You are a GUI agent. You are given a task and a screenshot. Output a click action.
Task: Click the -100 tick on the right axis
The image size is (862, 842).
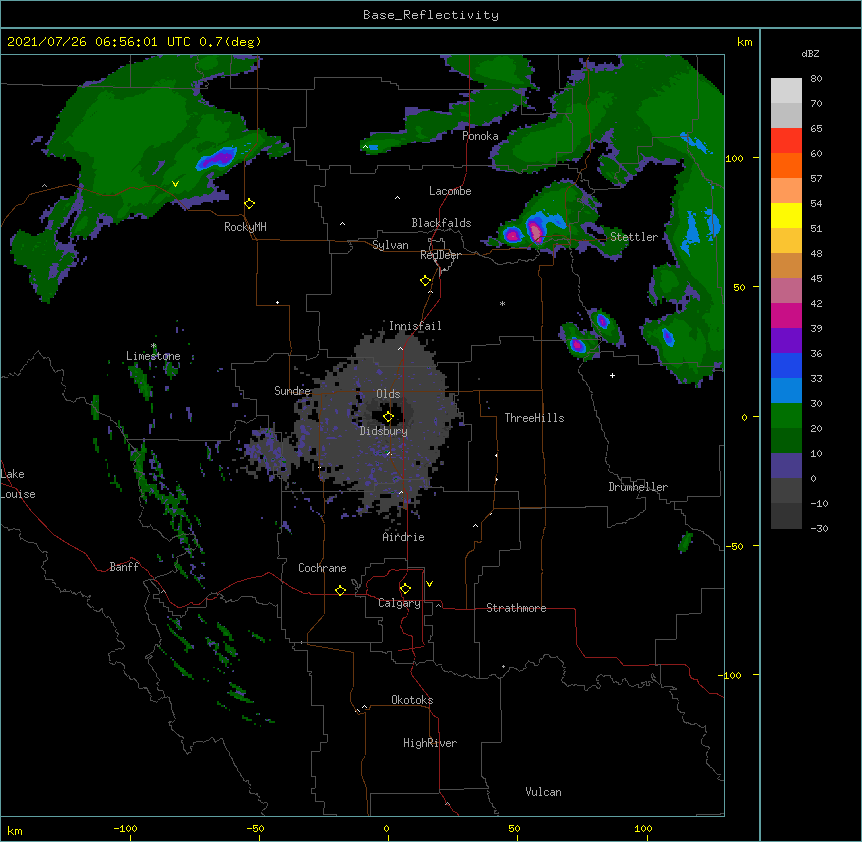point(730,675)
